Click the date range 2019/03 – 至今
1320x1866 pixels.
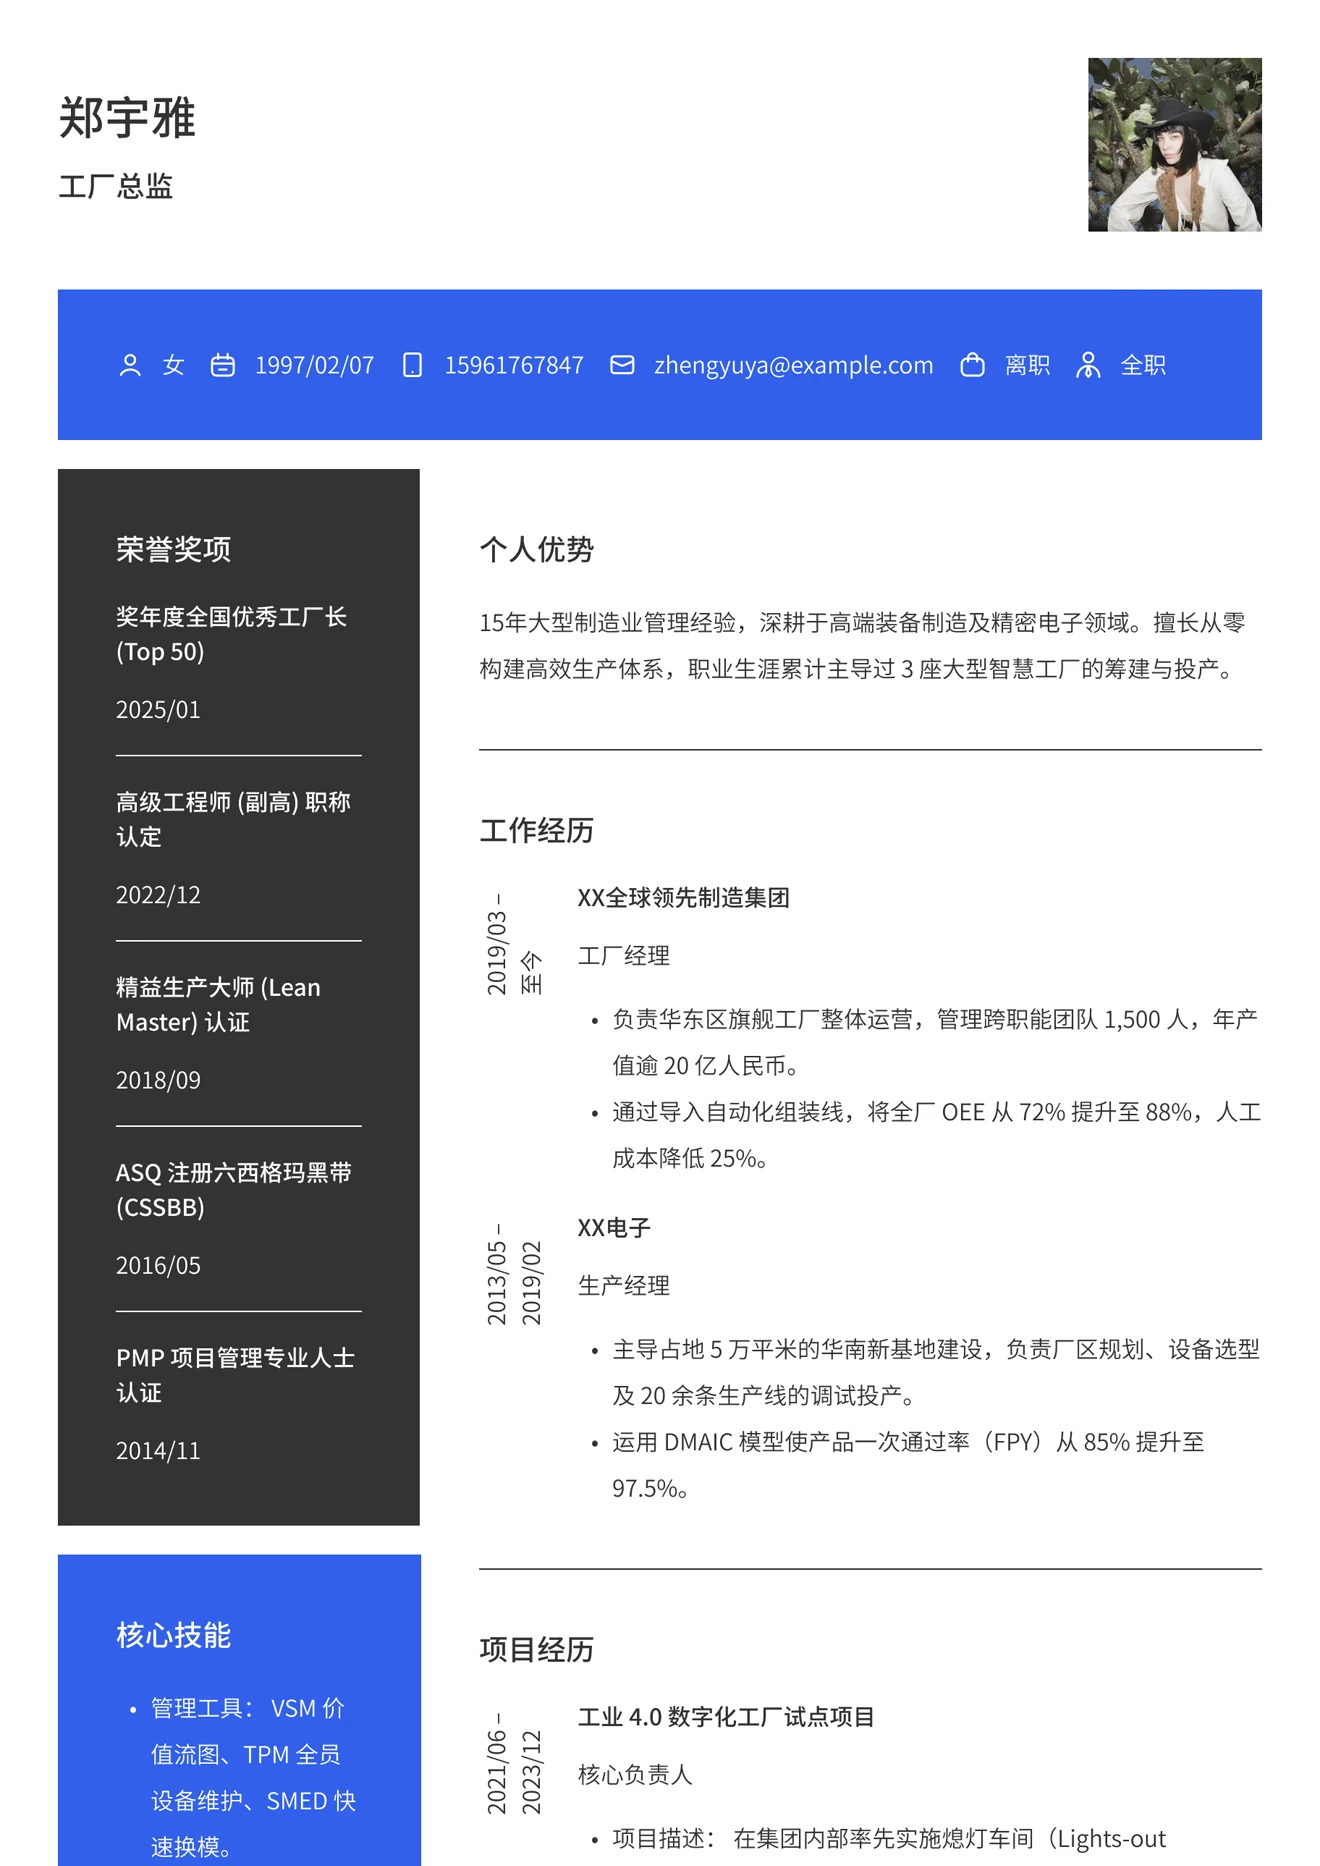(514, 945)
